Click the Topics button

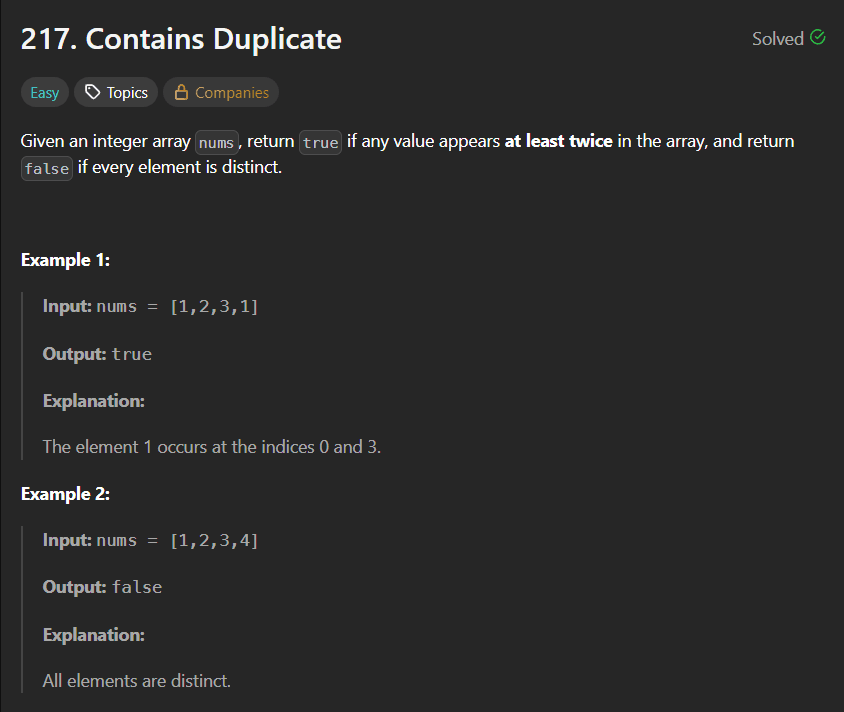tap(115, 92)
